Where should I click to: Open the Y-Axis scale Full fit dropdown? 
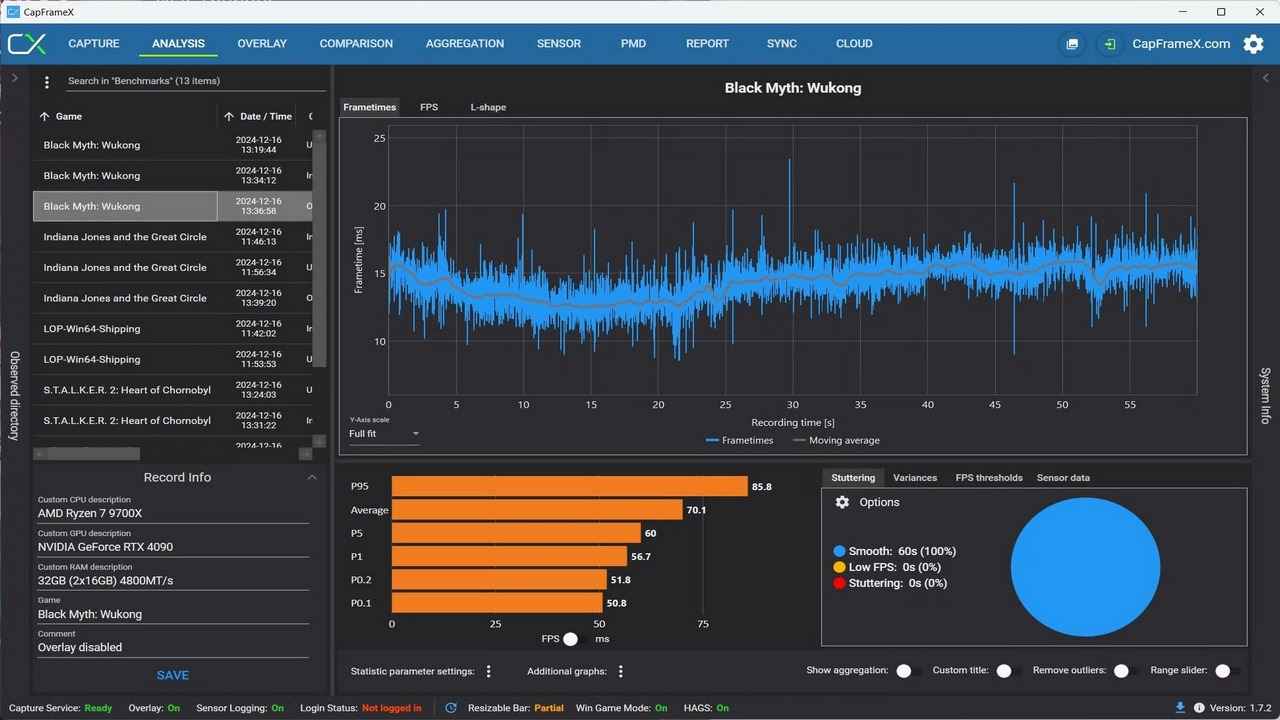pyautogui.click(x=384, y=434)
